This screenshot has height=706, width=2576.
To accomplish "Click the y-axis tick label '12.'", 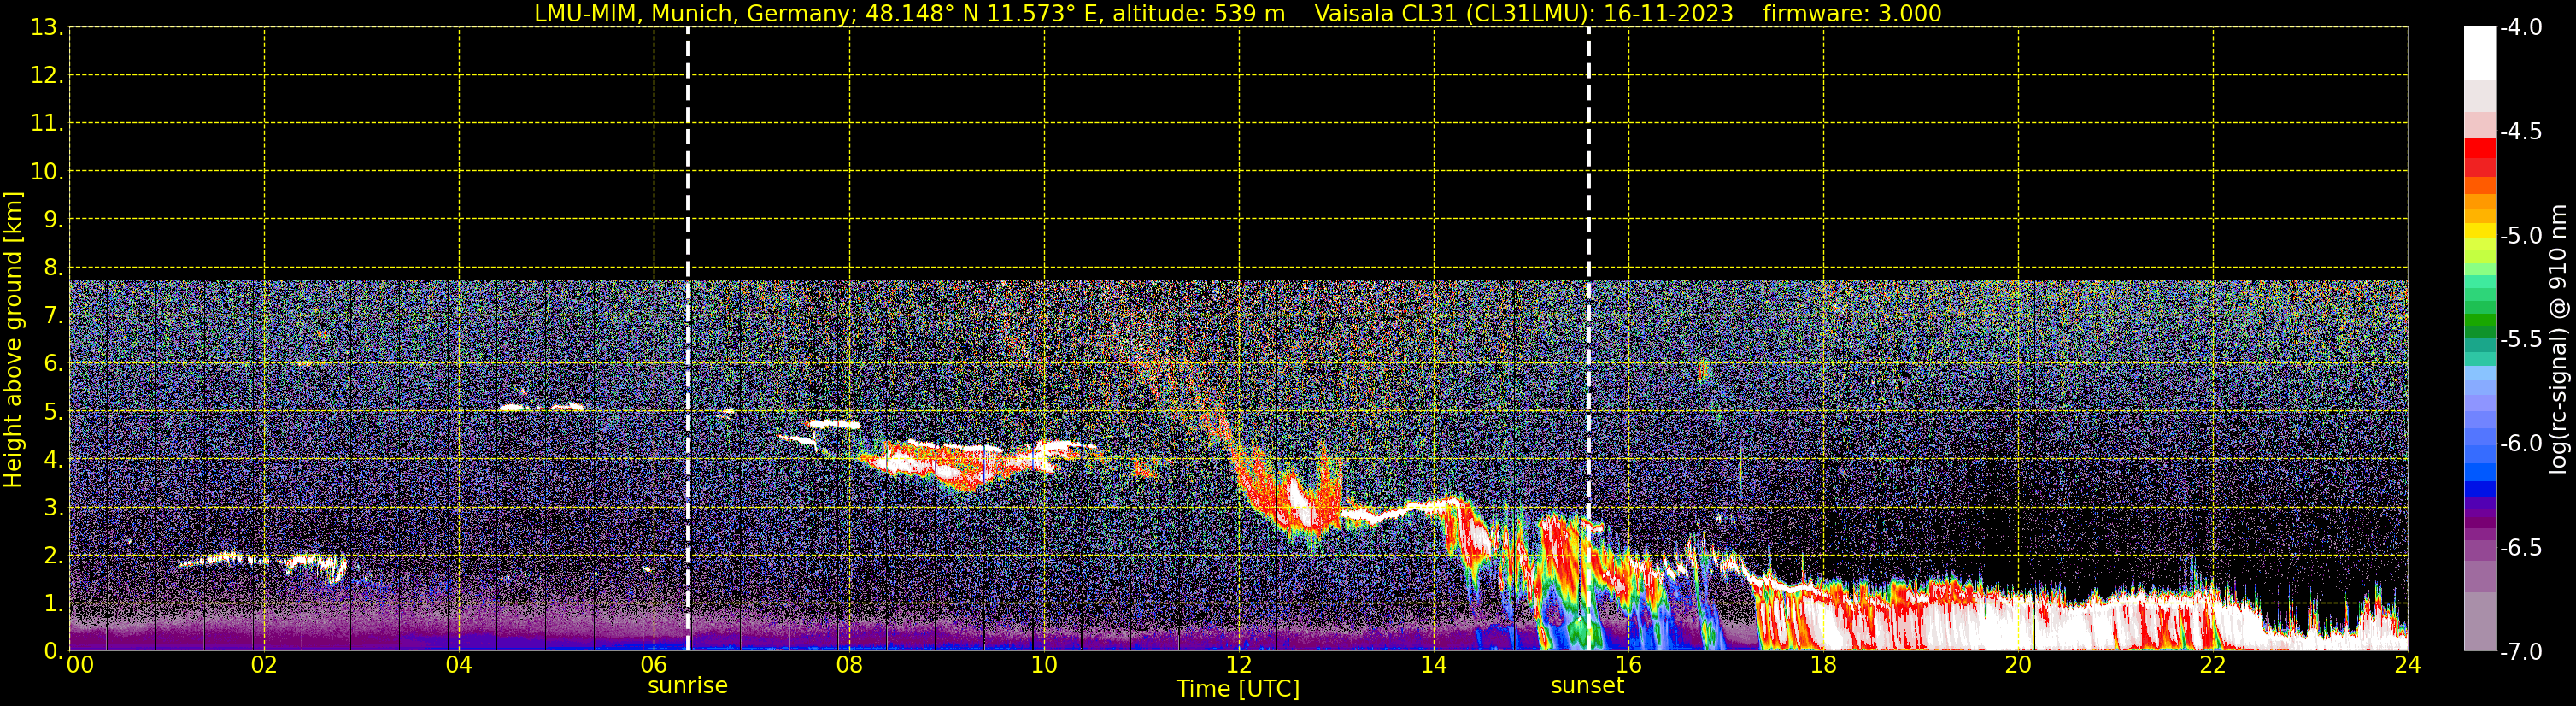I will click(x=47, y=75).
